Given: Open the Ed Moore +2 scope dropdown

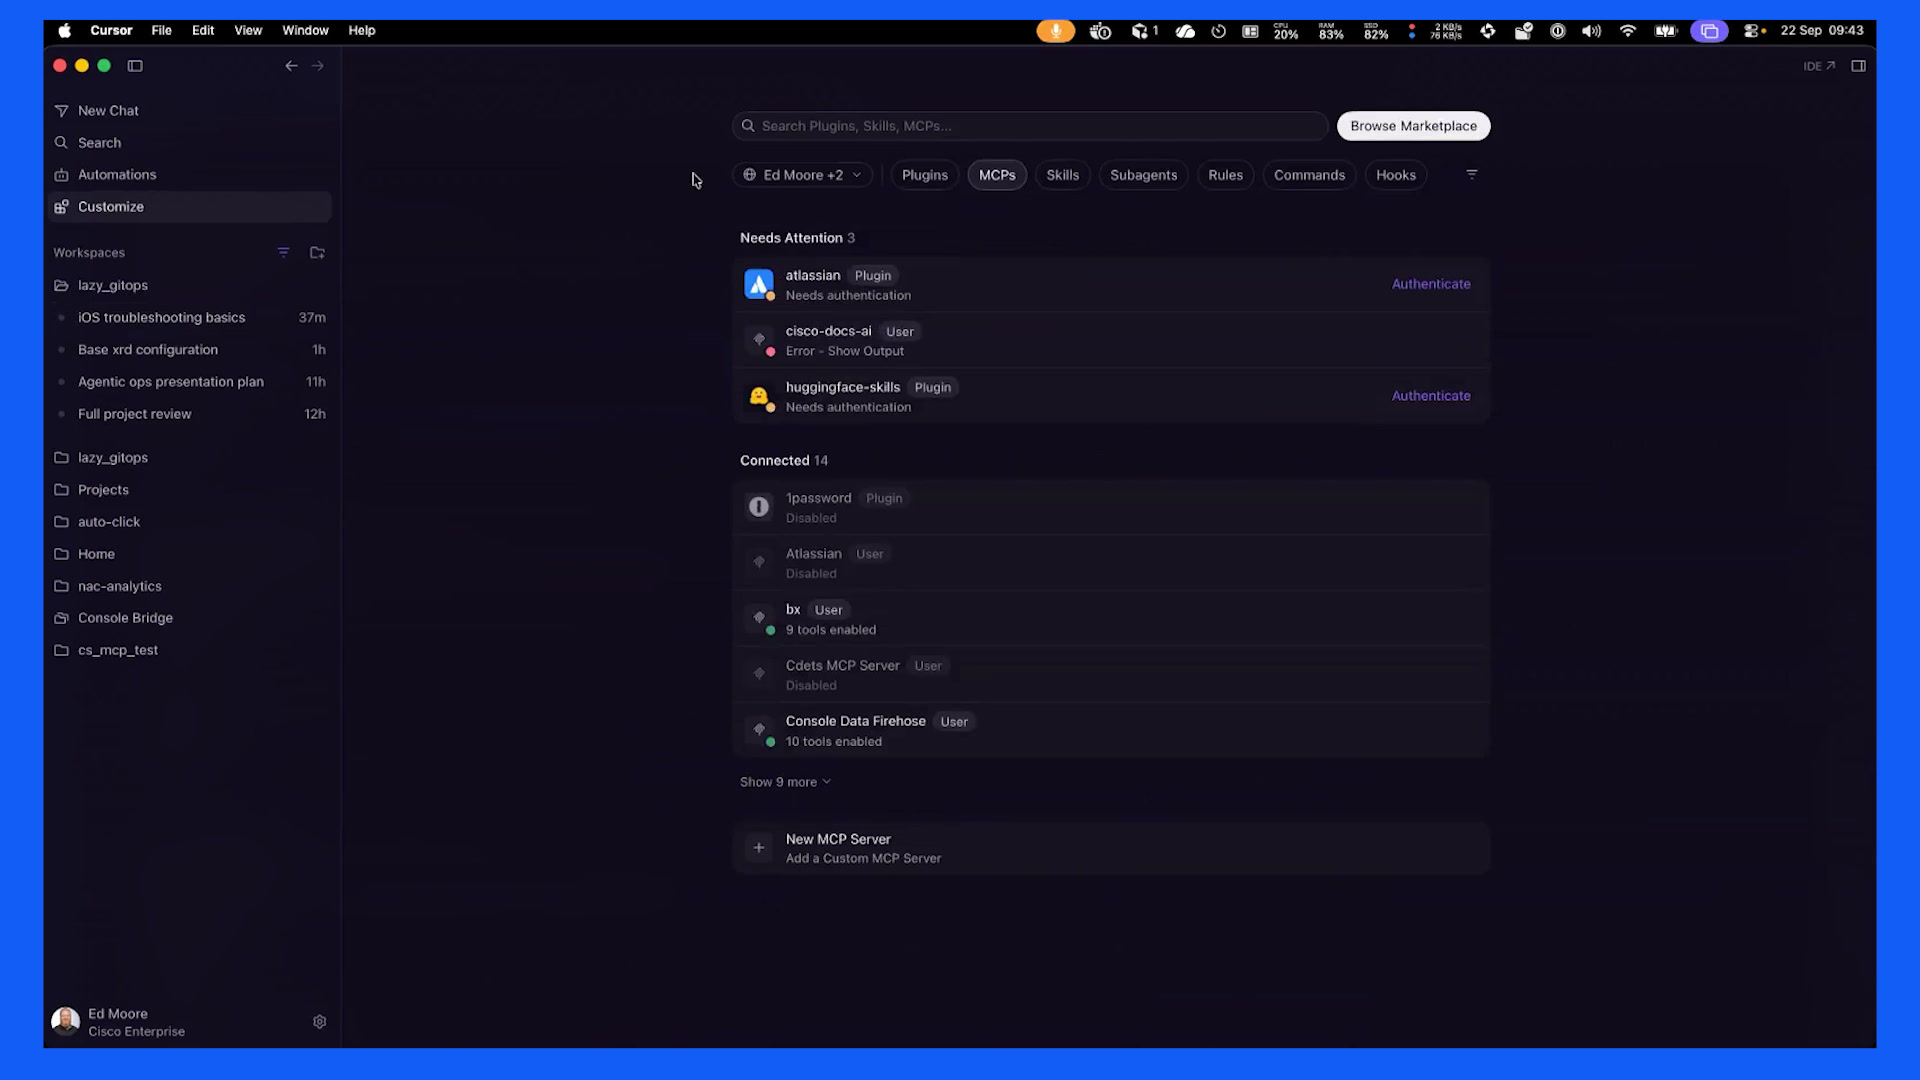Looking at the screenshot, I should 803,175.
